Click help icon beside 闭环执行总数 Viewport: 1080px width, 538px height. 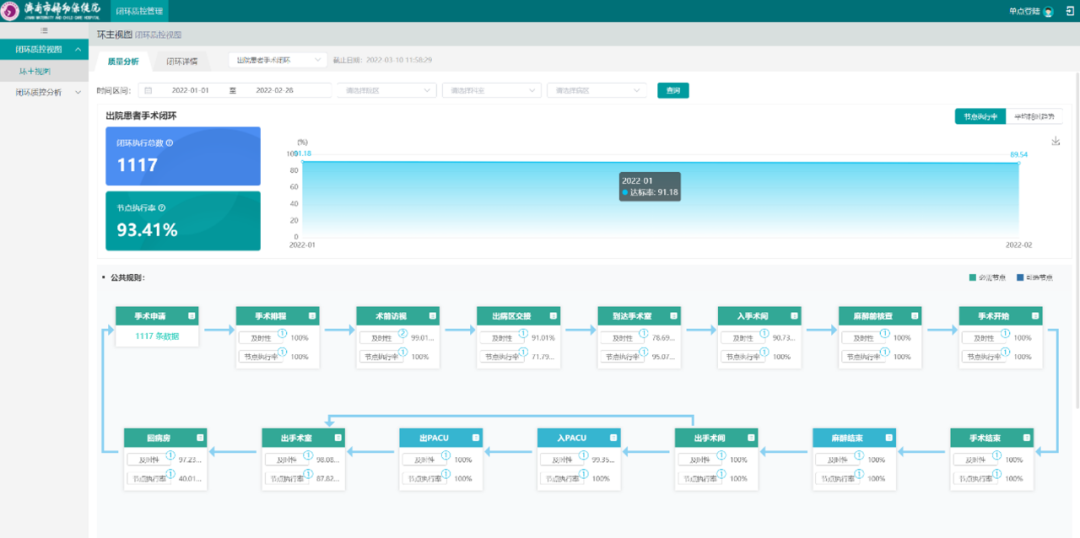tap(169, 143)
